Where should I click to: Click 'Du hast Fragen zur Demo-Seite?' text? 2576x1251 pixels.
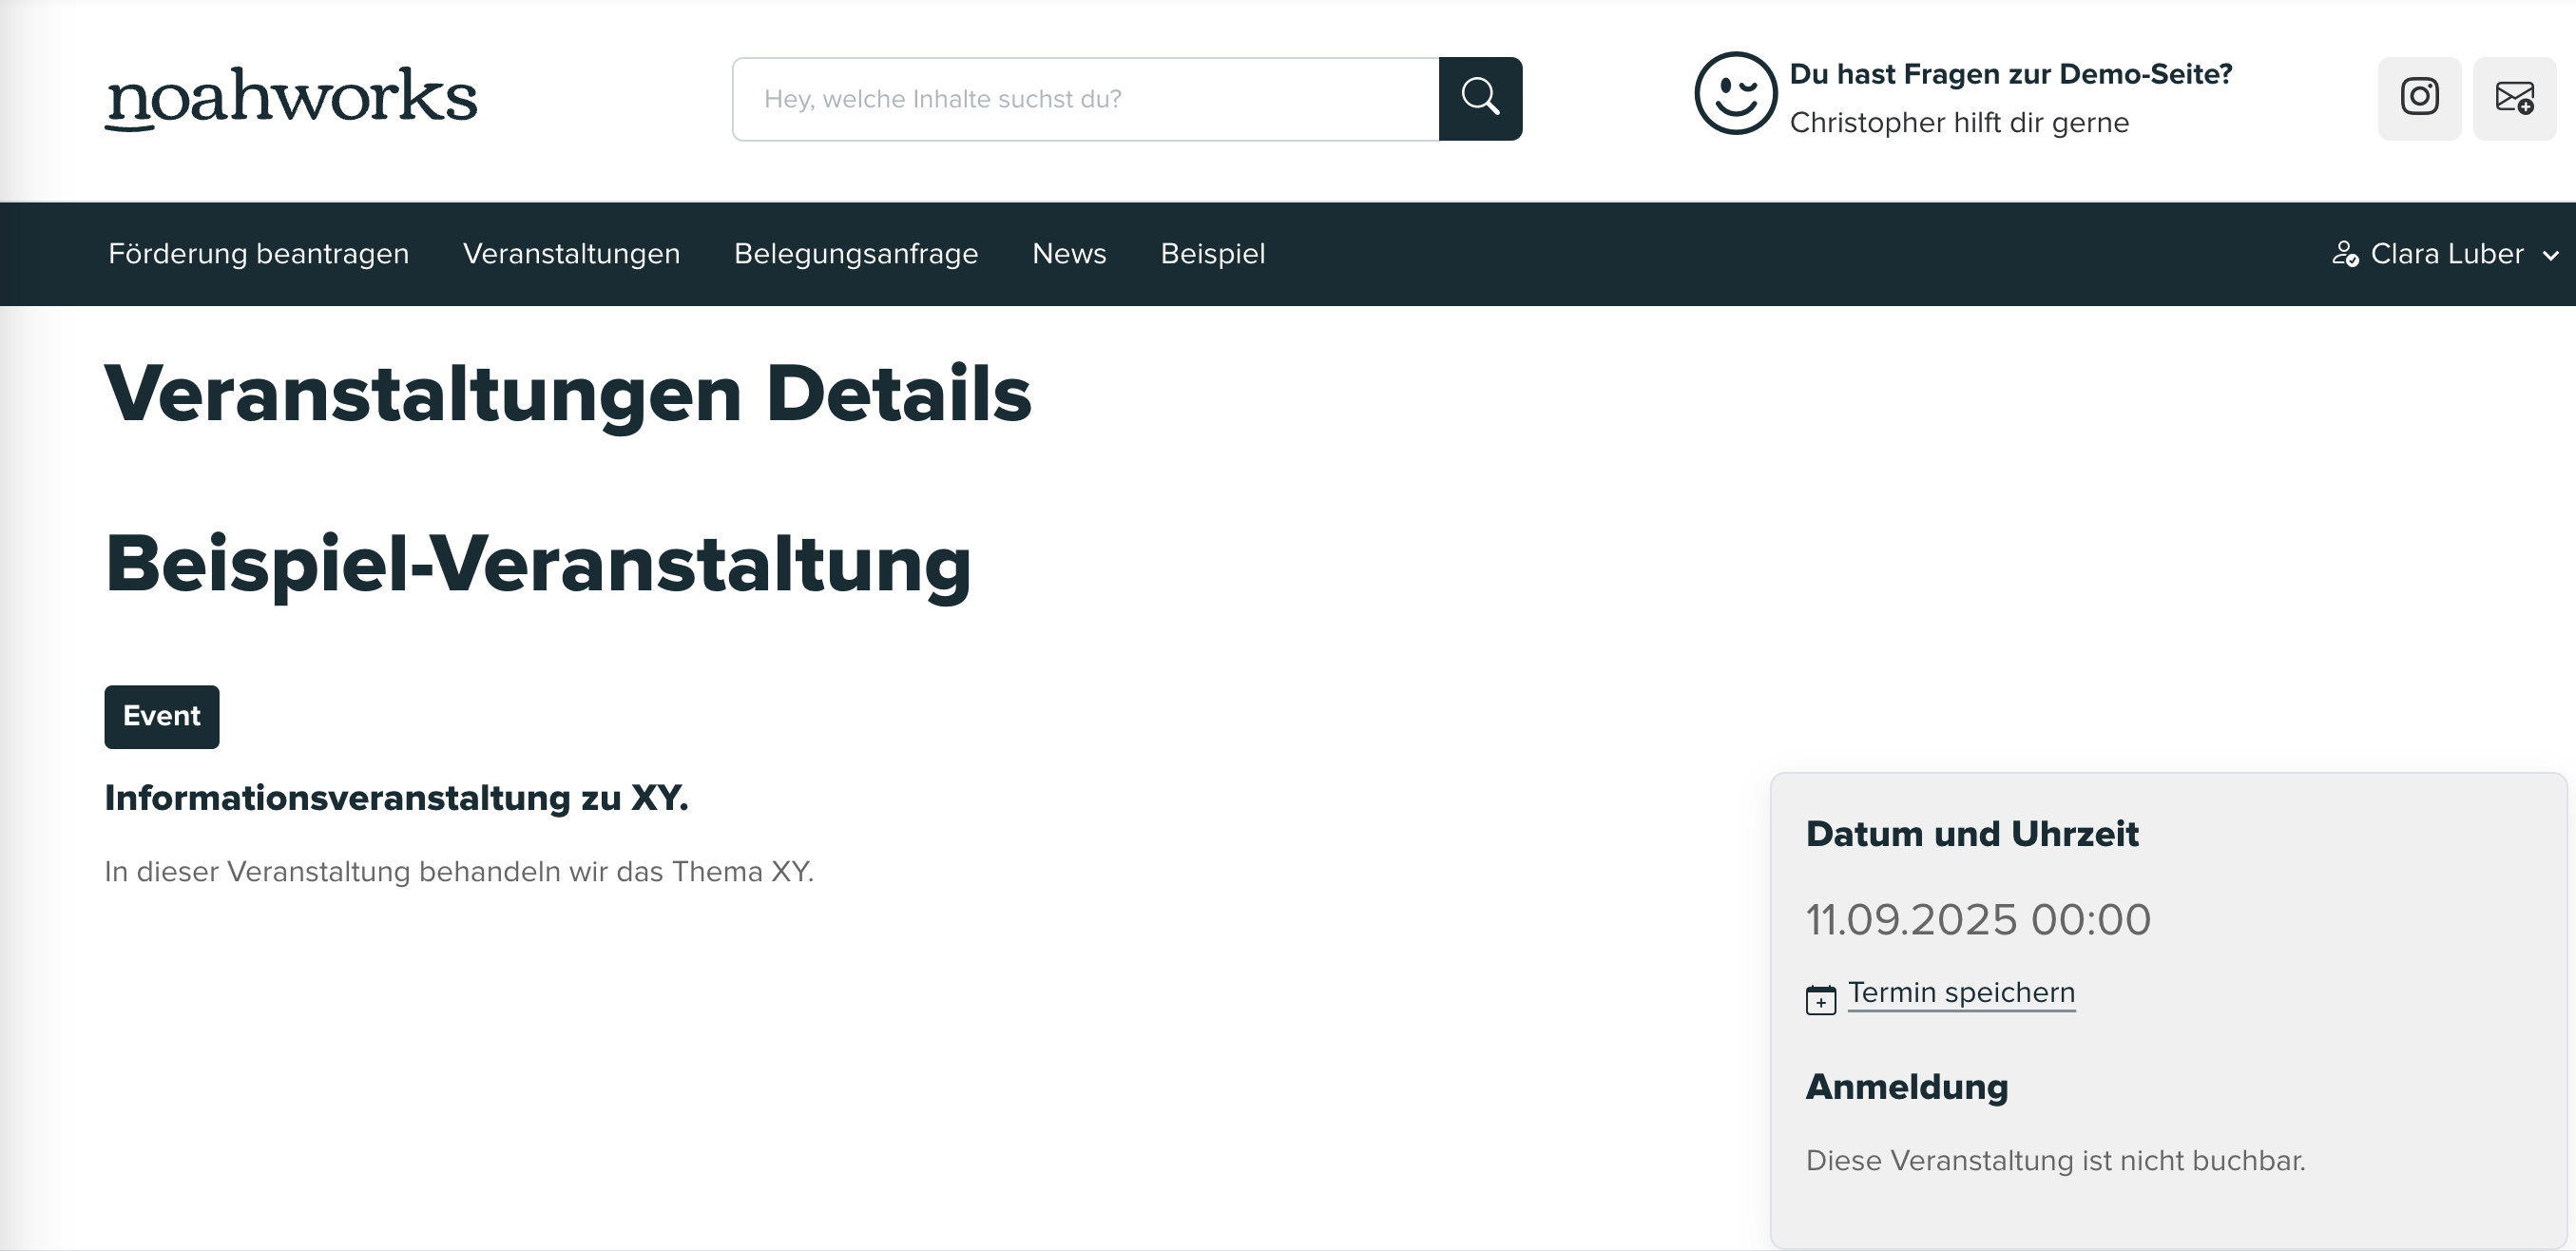tap(2011, 74)
